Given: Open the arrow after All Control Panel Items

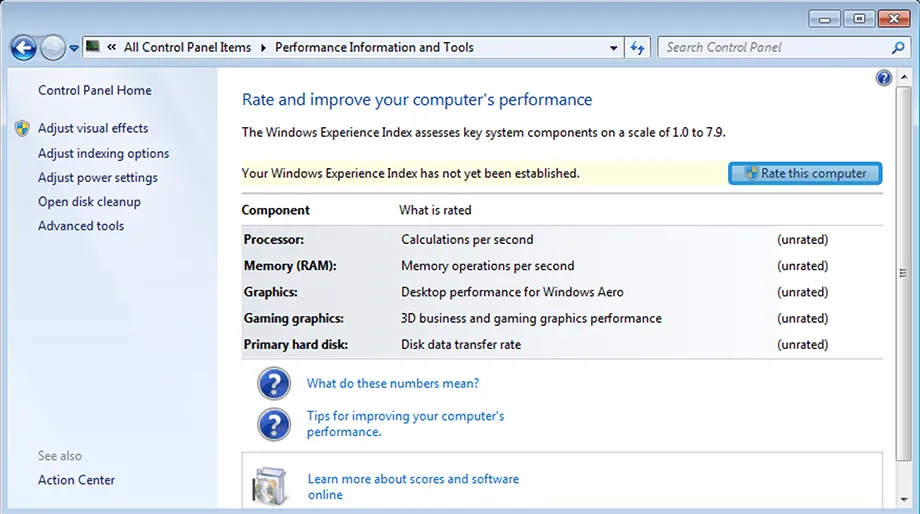Looking at the screenshot, I should 263,48.
